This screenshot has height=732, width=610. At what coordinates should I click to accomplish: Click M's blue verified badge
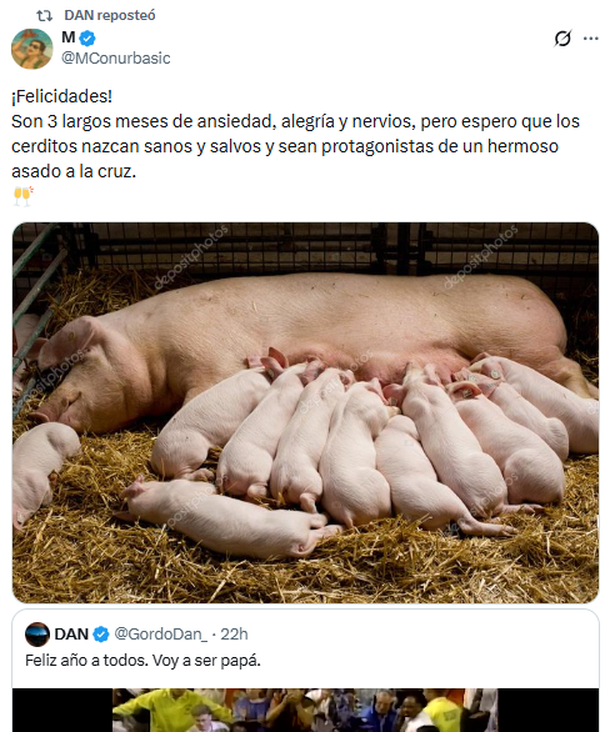(x=87, y=38)
